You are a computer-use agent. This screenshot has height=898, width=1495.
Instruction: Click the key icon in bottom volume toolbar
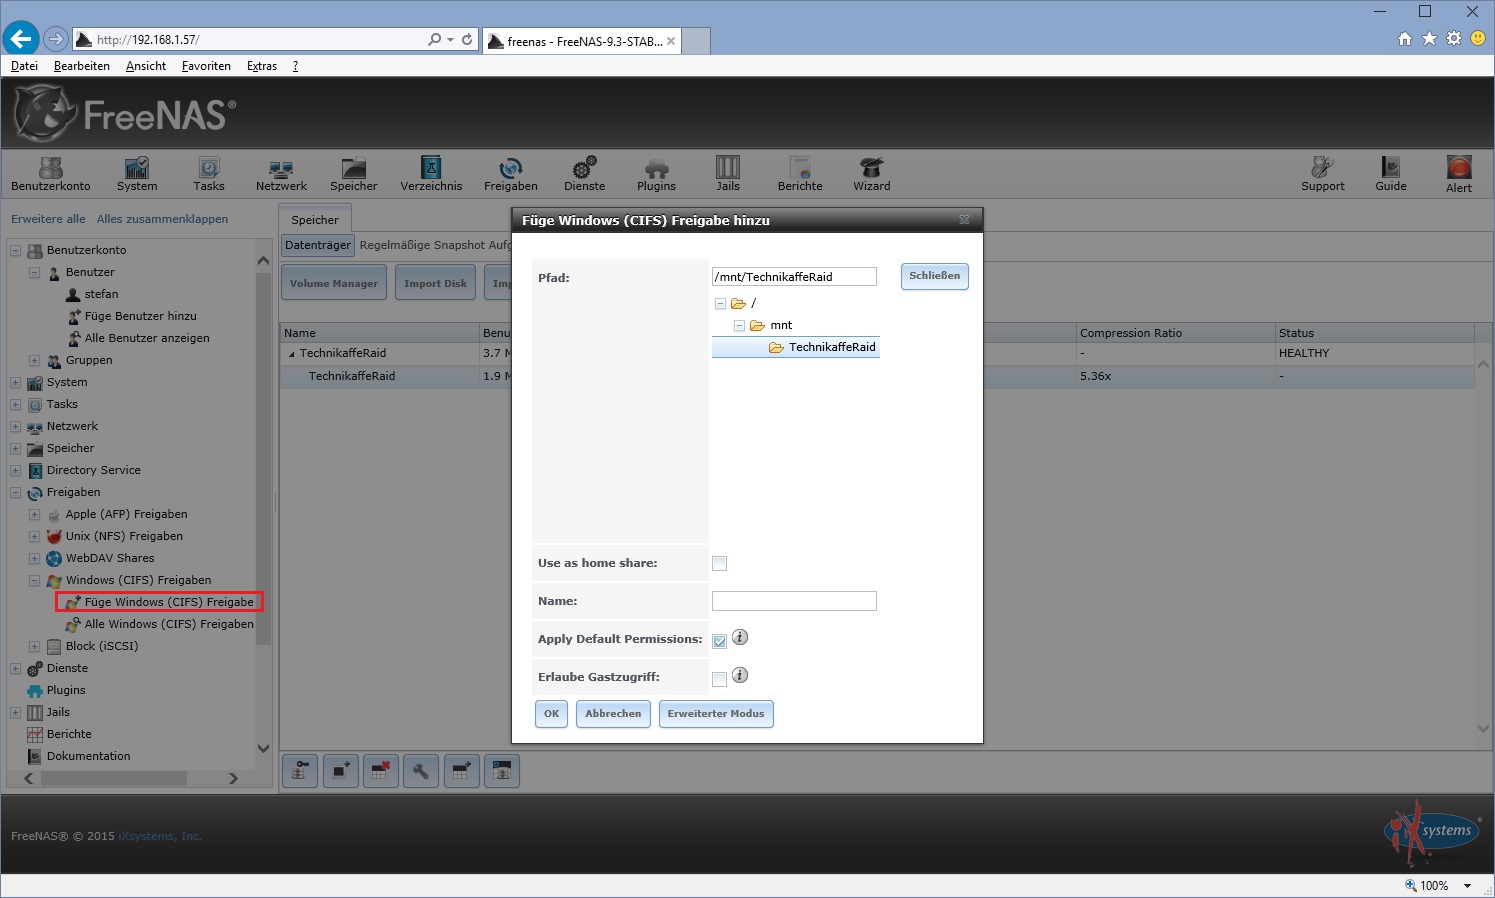pyautogui.click(x=299, y=771)
